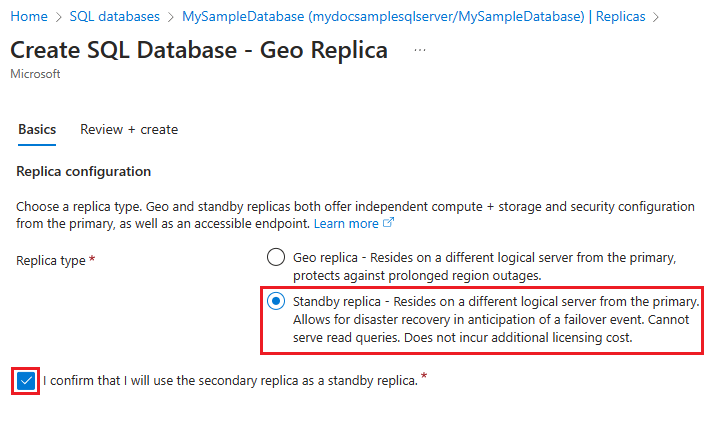Click the Geo replica description text

pos(484,266)
